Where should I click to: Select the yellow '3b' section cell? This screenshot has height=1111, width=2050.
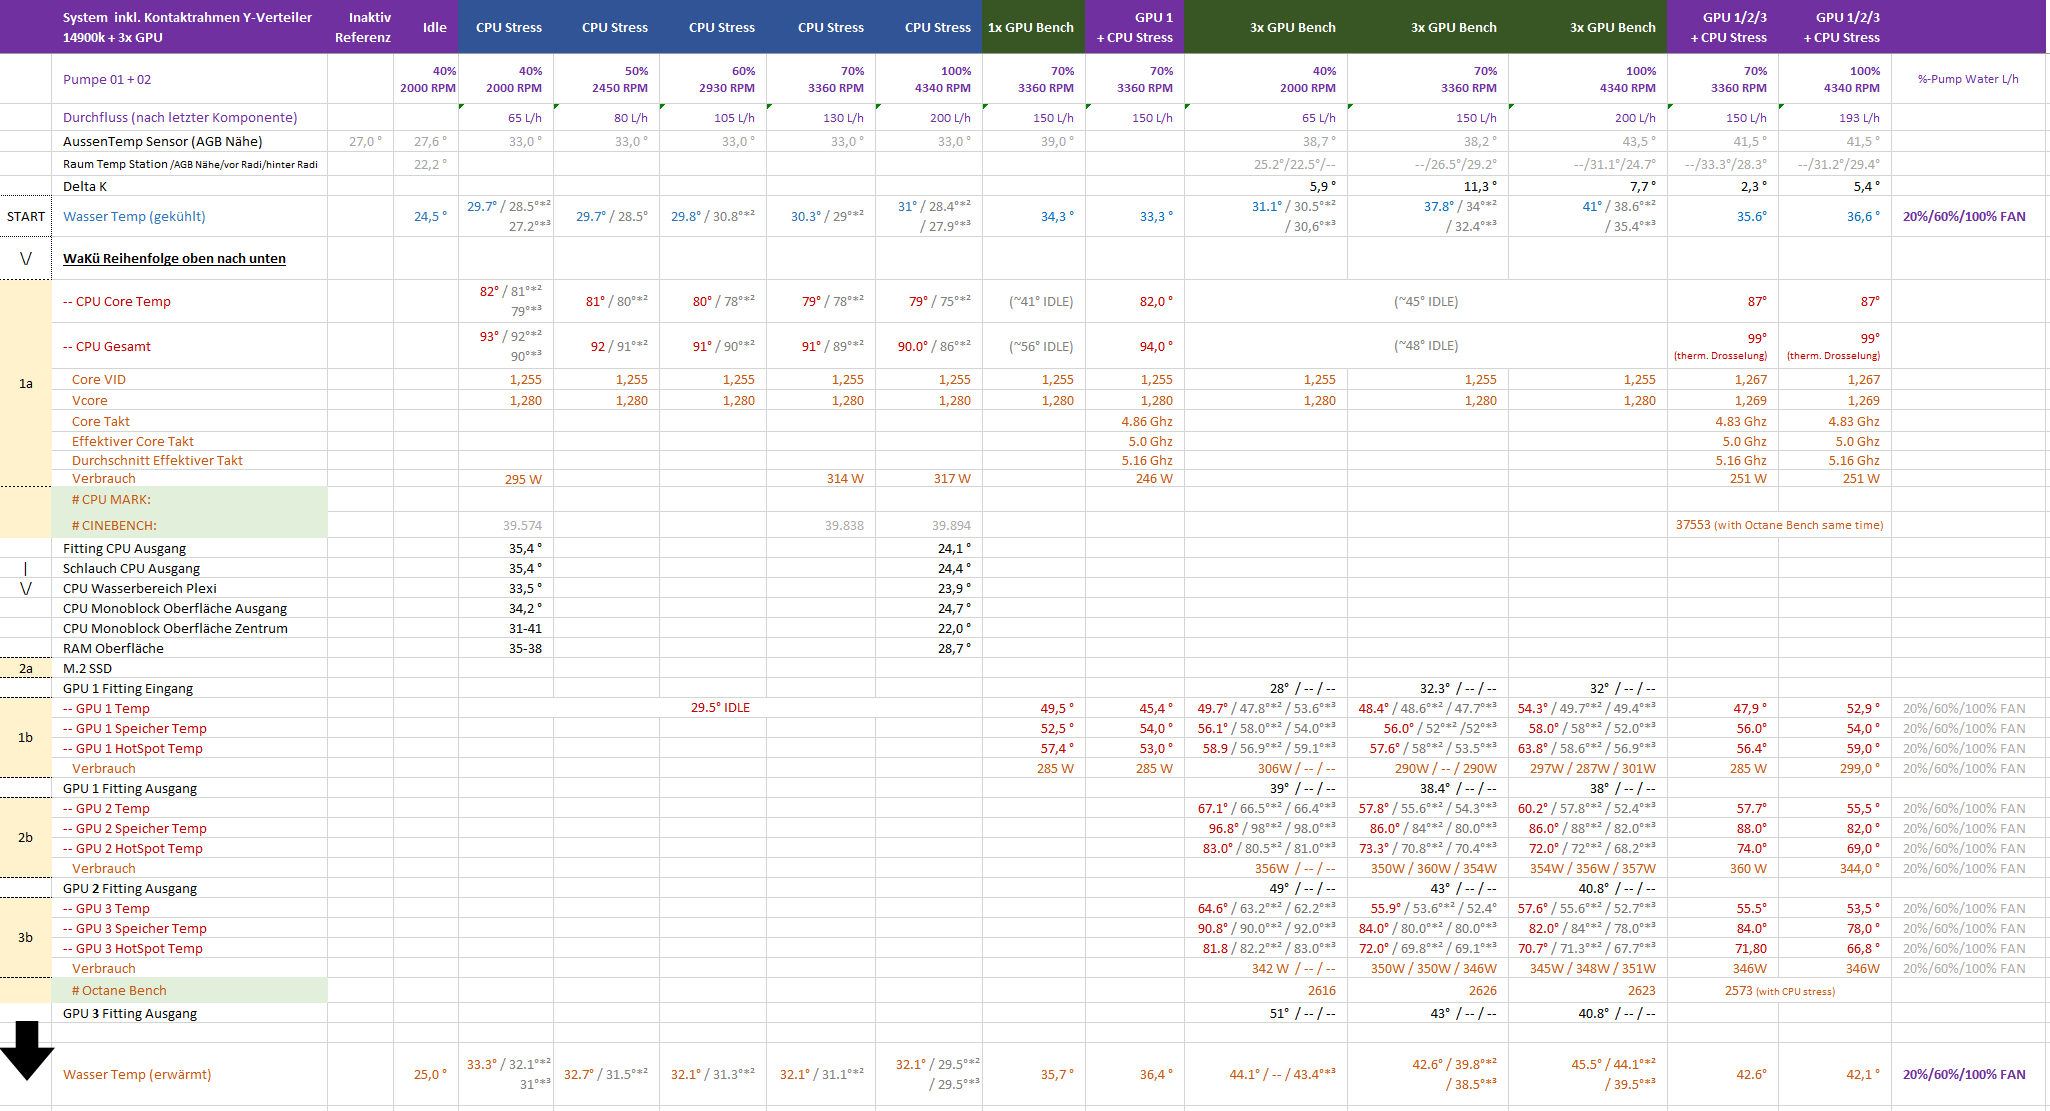coord(26,937)
